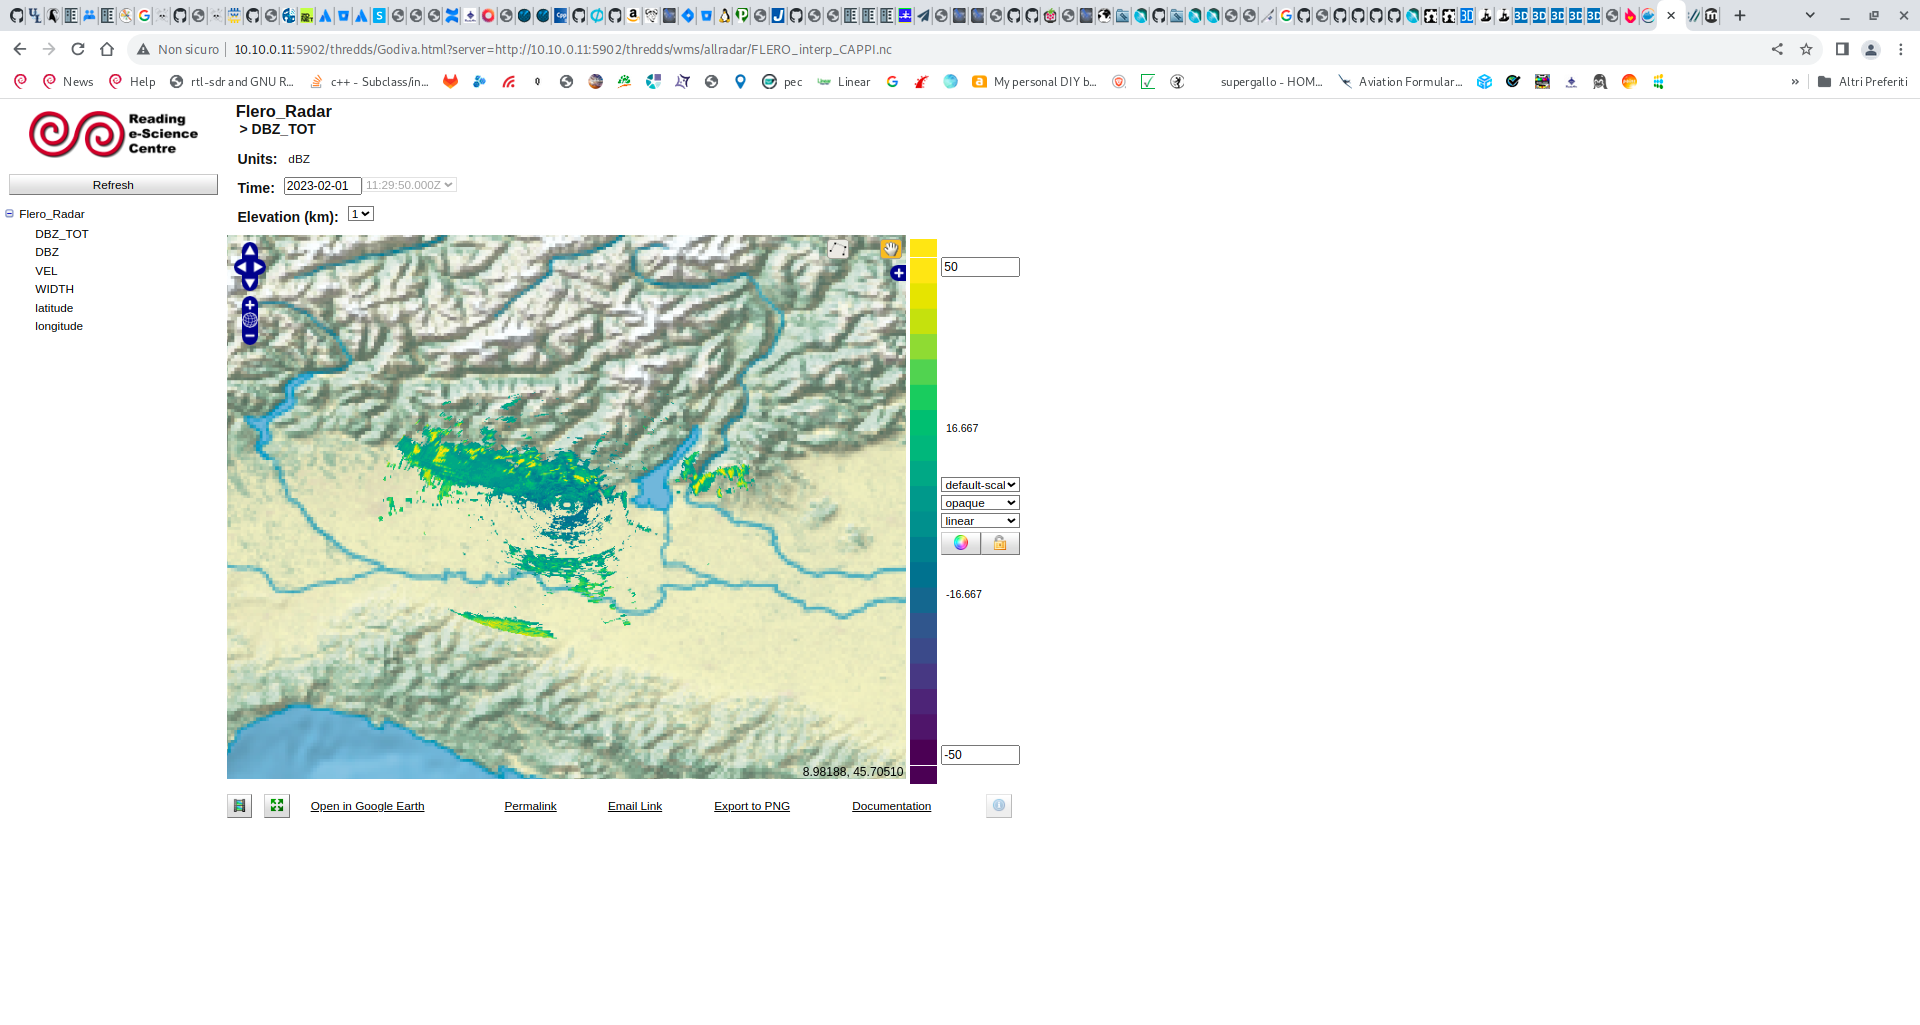Screen dimensions: 1920x1025
Task: Click the info icon near Documentation
Action: click(x=998, y=806)
